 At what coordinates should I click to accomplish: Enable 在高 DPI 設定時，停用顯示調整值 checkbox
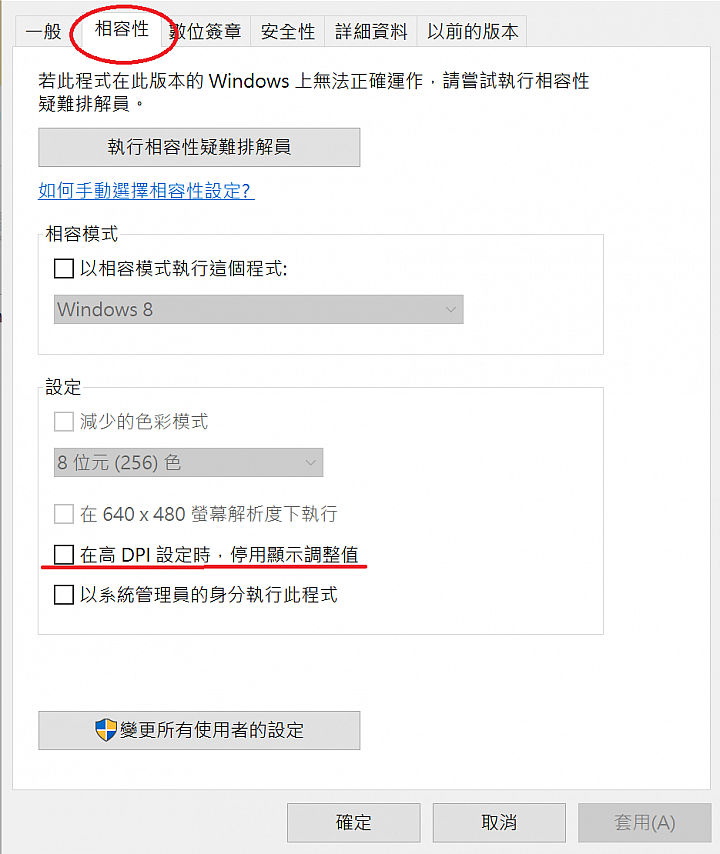64,554
